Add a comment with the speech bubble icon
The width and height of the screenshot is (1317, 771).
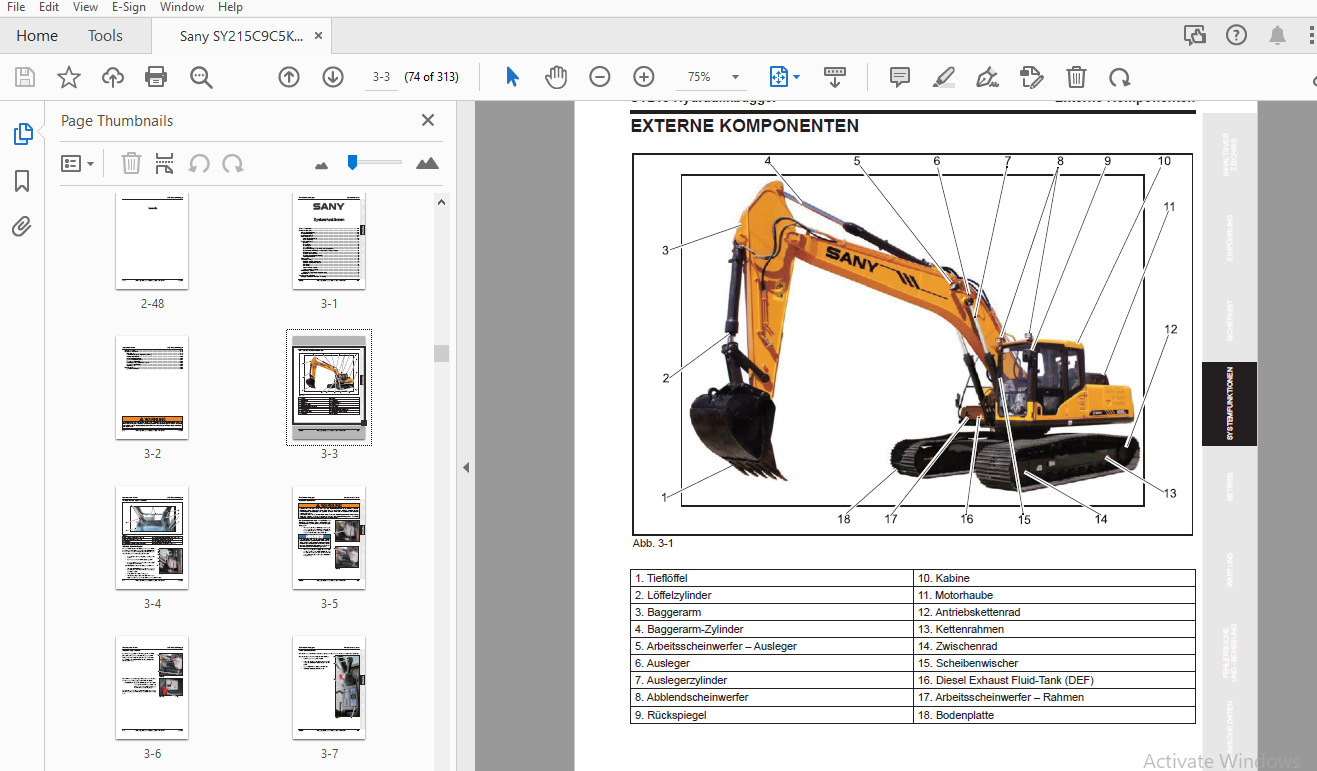point(900,77)
